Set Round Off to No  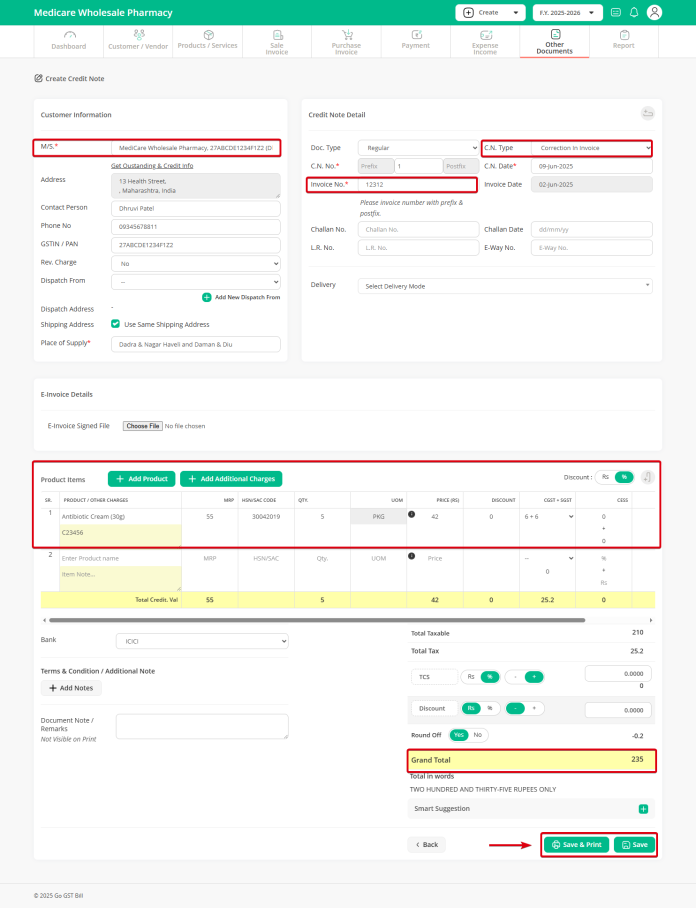click(477, 735)
